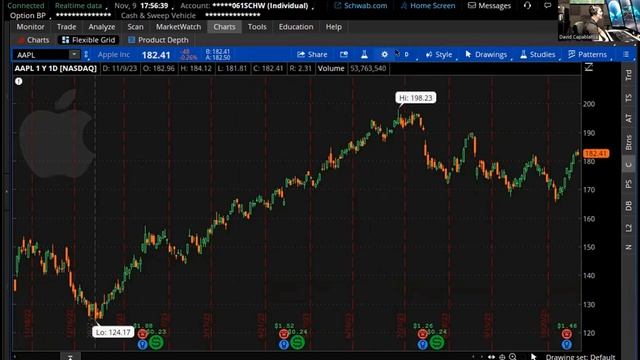
Task: Click the TS sidebar gadget button
Action: click(x=629, y=98)
